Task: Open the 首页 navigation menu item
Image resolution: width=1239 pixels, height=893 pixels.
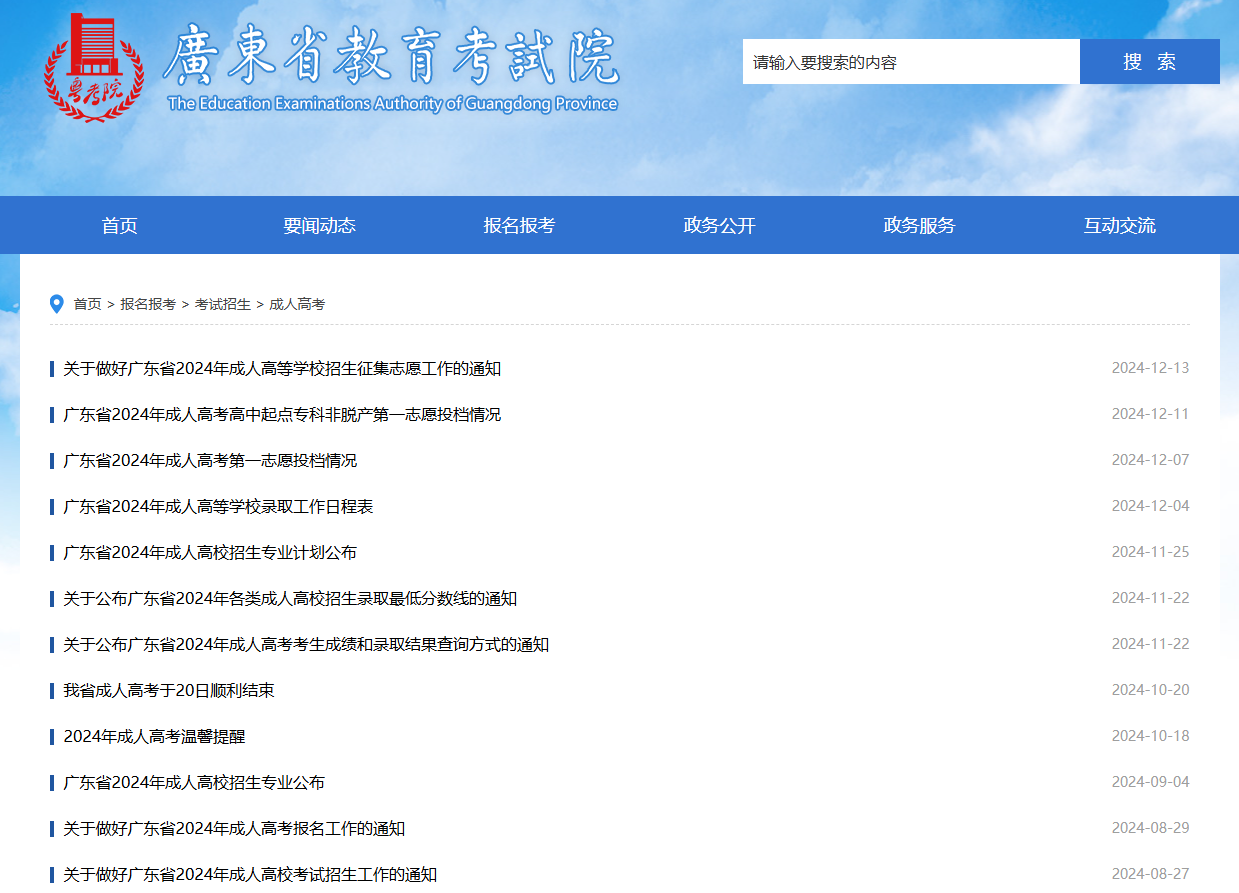Action: point(119,226)
